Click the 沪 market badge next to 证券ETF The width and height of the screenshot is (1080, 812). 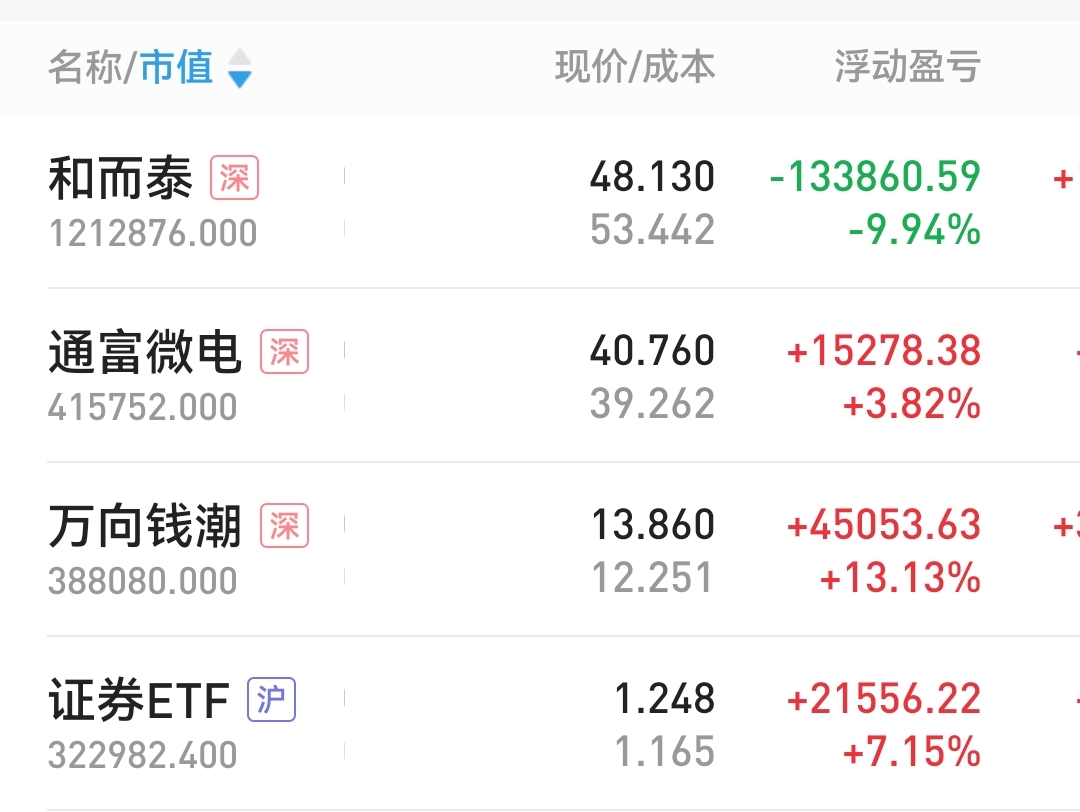tap(272, 700)
